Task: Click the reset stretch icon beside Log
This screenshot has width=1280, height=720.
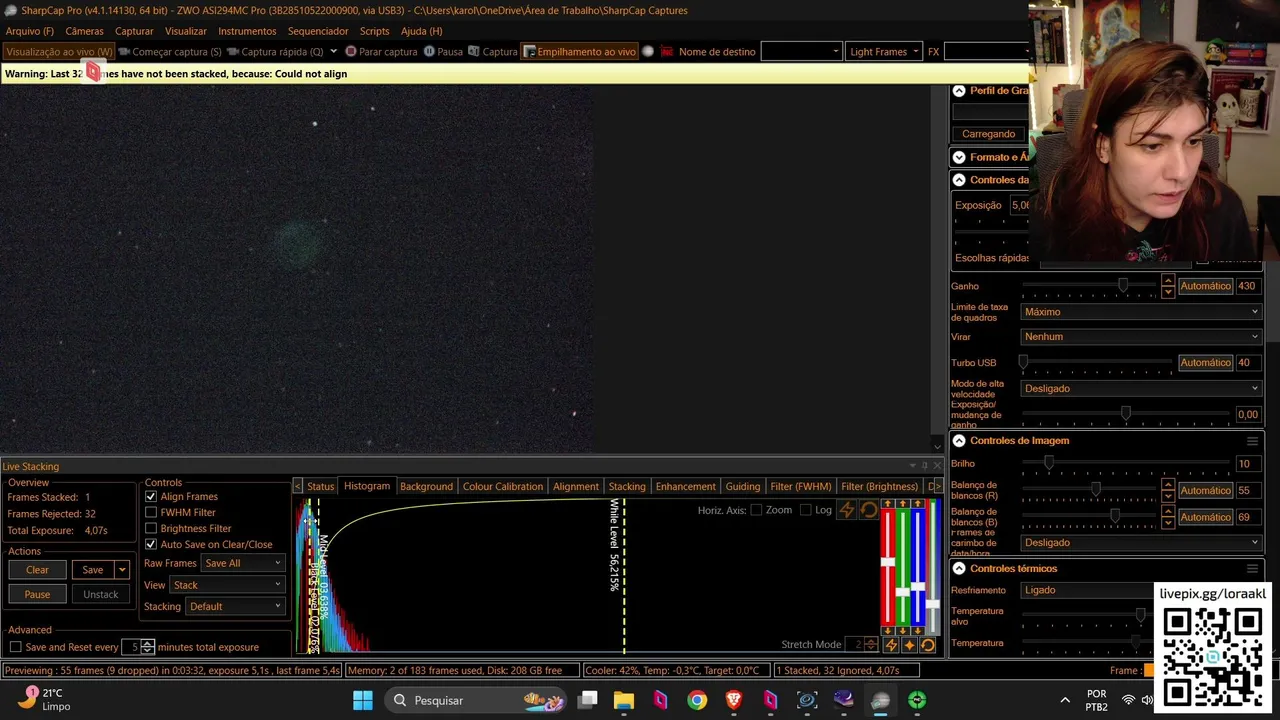Action: coord(868,511)
